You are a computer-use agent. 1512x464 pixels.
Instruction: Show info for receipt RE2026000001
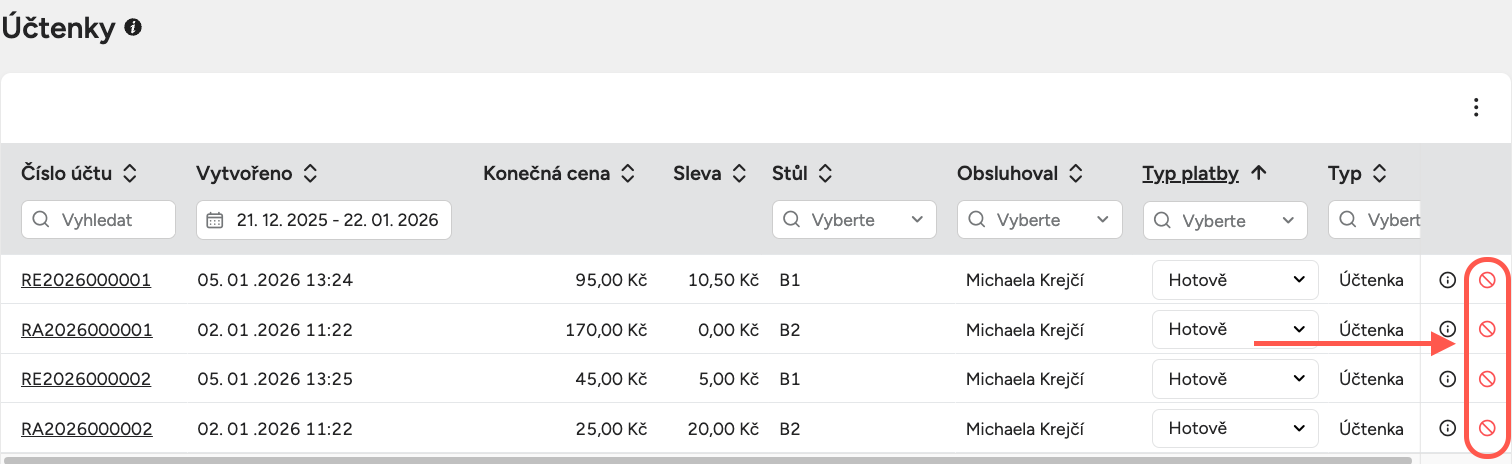pos(1446,281)
